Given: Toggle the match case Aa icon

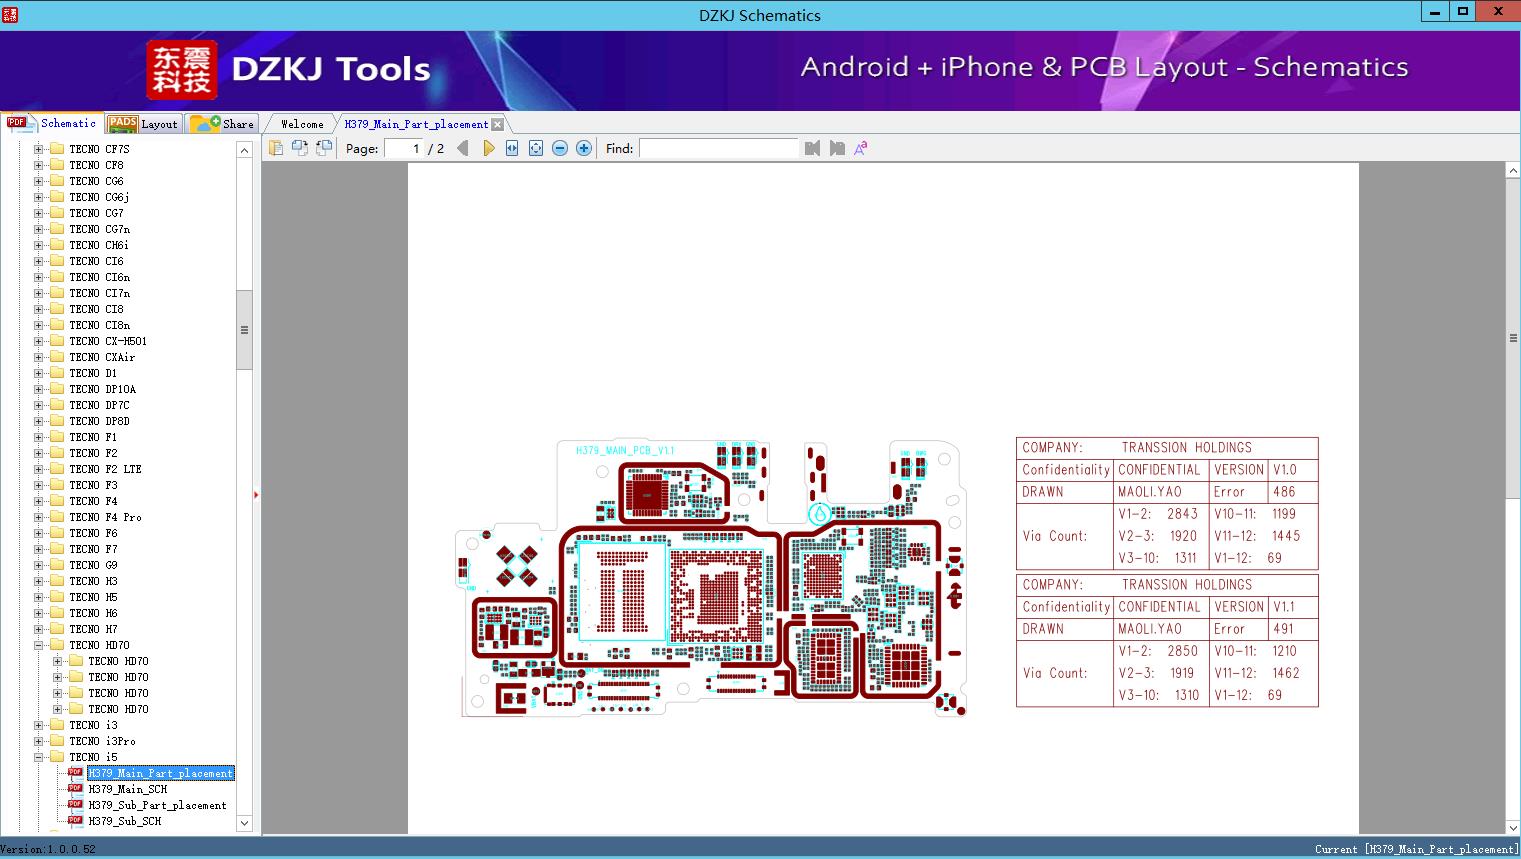Looking at the screenshot, I should click(x=861, y=148).
